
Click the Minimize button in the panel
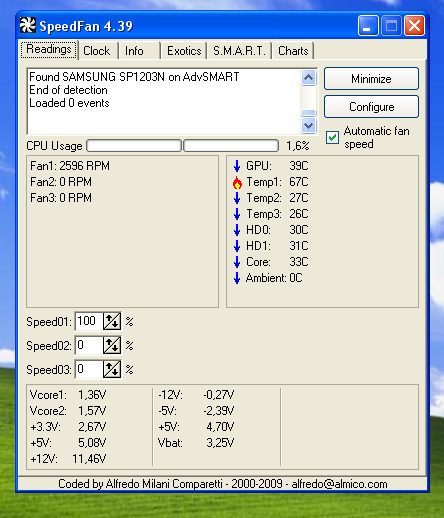pyautogui.click(x=371, y=79)
